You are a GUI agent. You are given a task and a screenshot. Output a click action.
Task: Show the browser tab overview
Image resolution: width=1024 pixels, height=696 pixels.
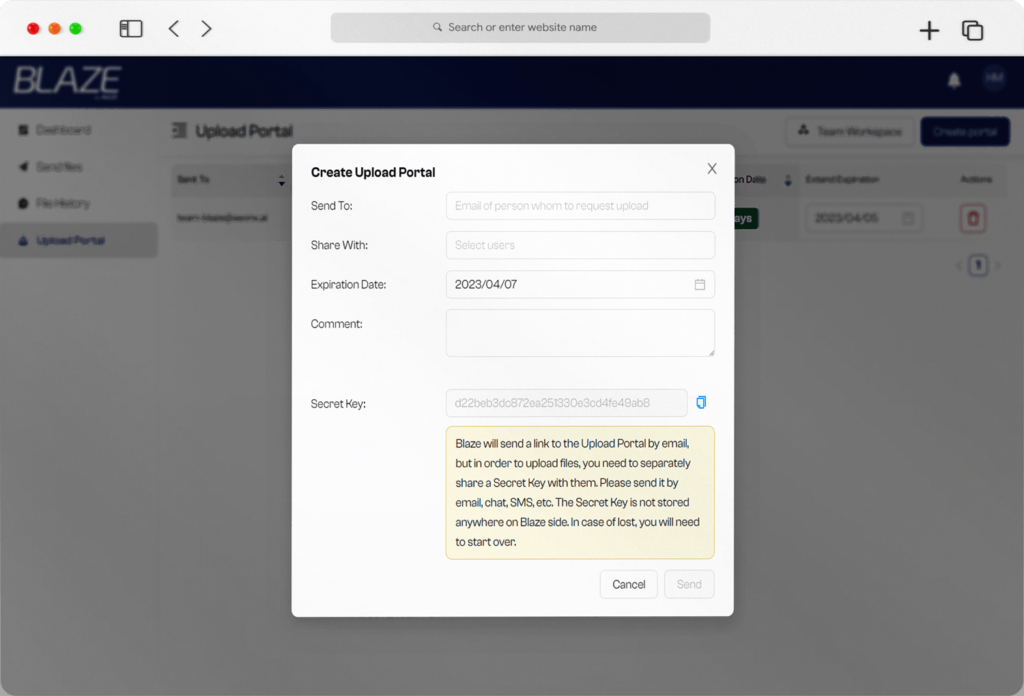(x=972, y=31)
